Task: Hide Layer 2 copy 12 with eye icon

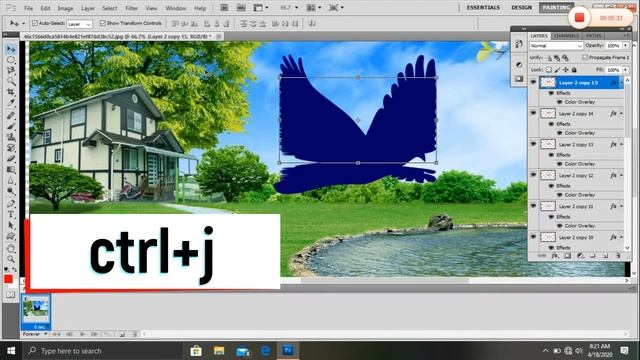Action: pos(533,175)
